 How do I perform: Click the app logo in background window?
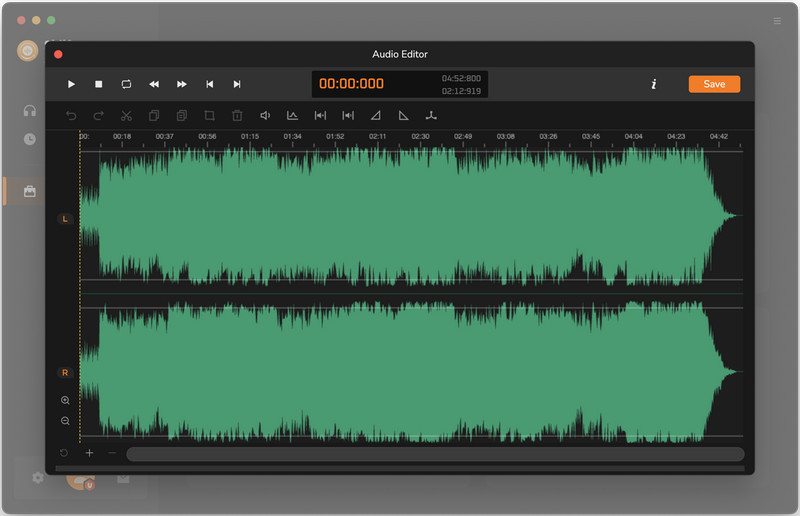[28, 51]
